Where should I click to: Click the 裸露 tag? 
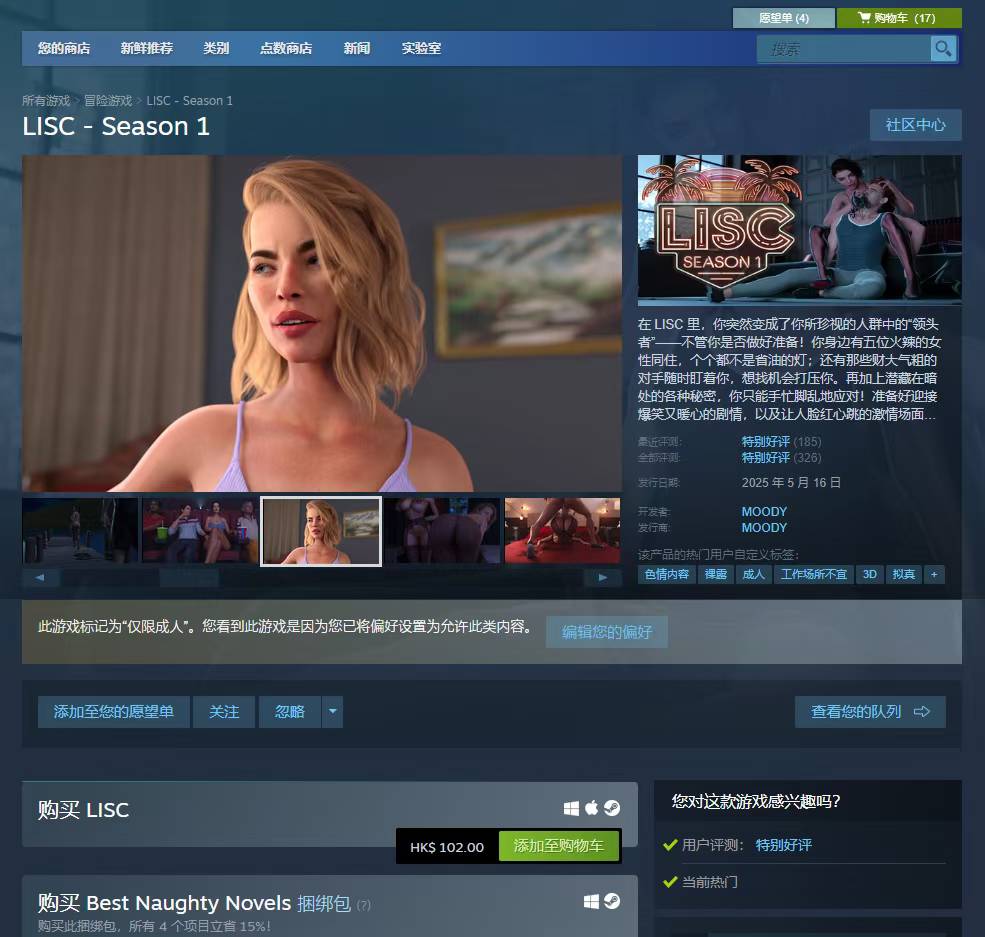(x=716, y=575)
